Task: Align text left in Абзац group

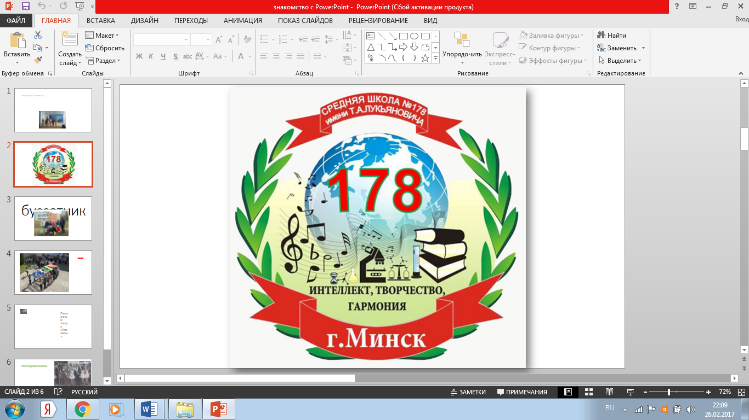Action: (264, 56)
